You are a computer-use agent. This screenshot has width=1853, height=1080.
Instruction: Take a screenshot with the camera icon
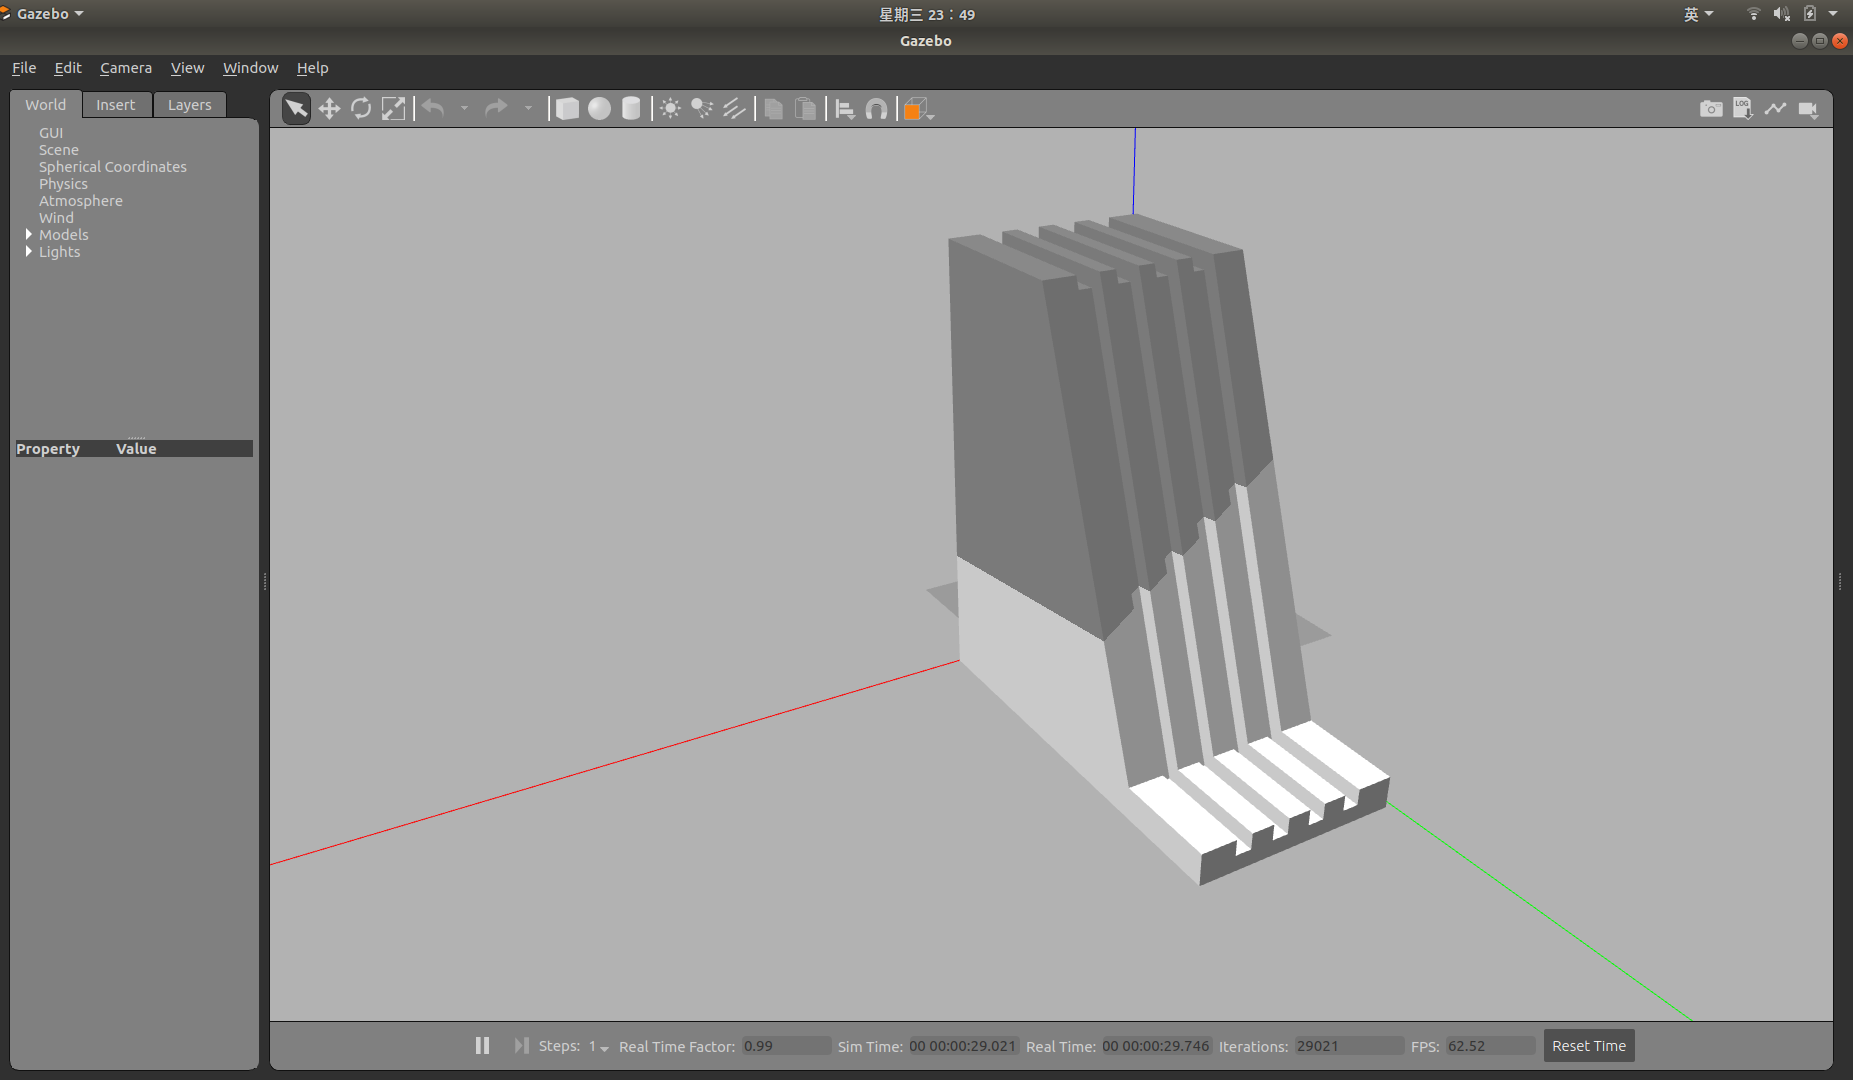coord(1711,108)
